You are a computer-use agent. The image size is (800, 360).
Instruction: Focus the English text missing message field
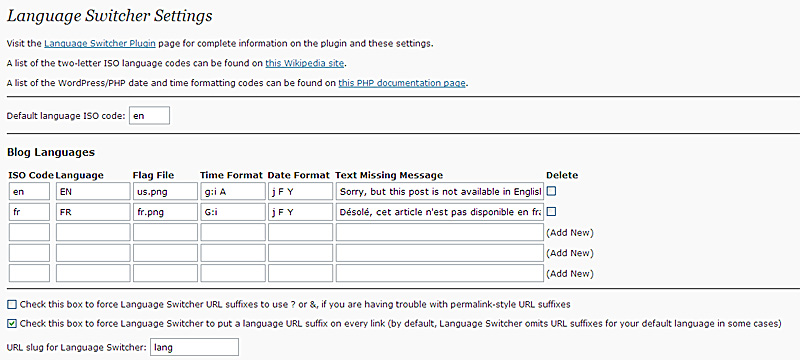coord(439,192)
